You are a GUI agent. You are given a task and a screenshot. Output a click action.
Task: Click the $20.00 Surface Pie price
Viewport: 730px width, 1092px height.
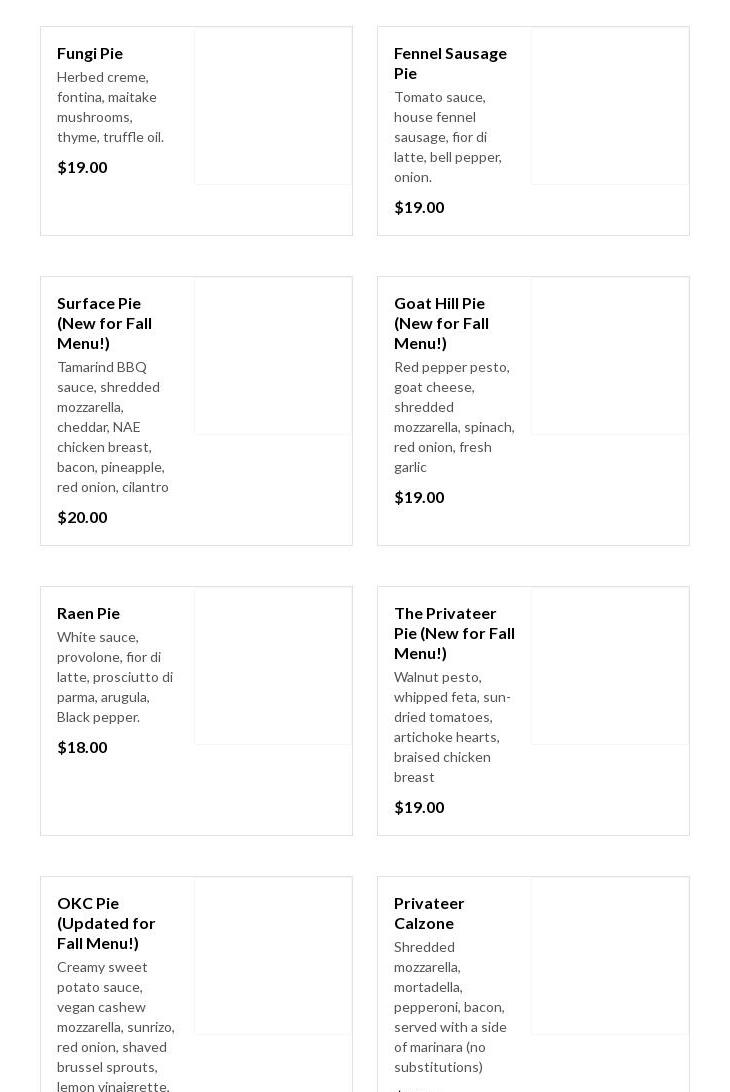(82, 517)
